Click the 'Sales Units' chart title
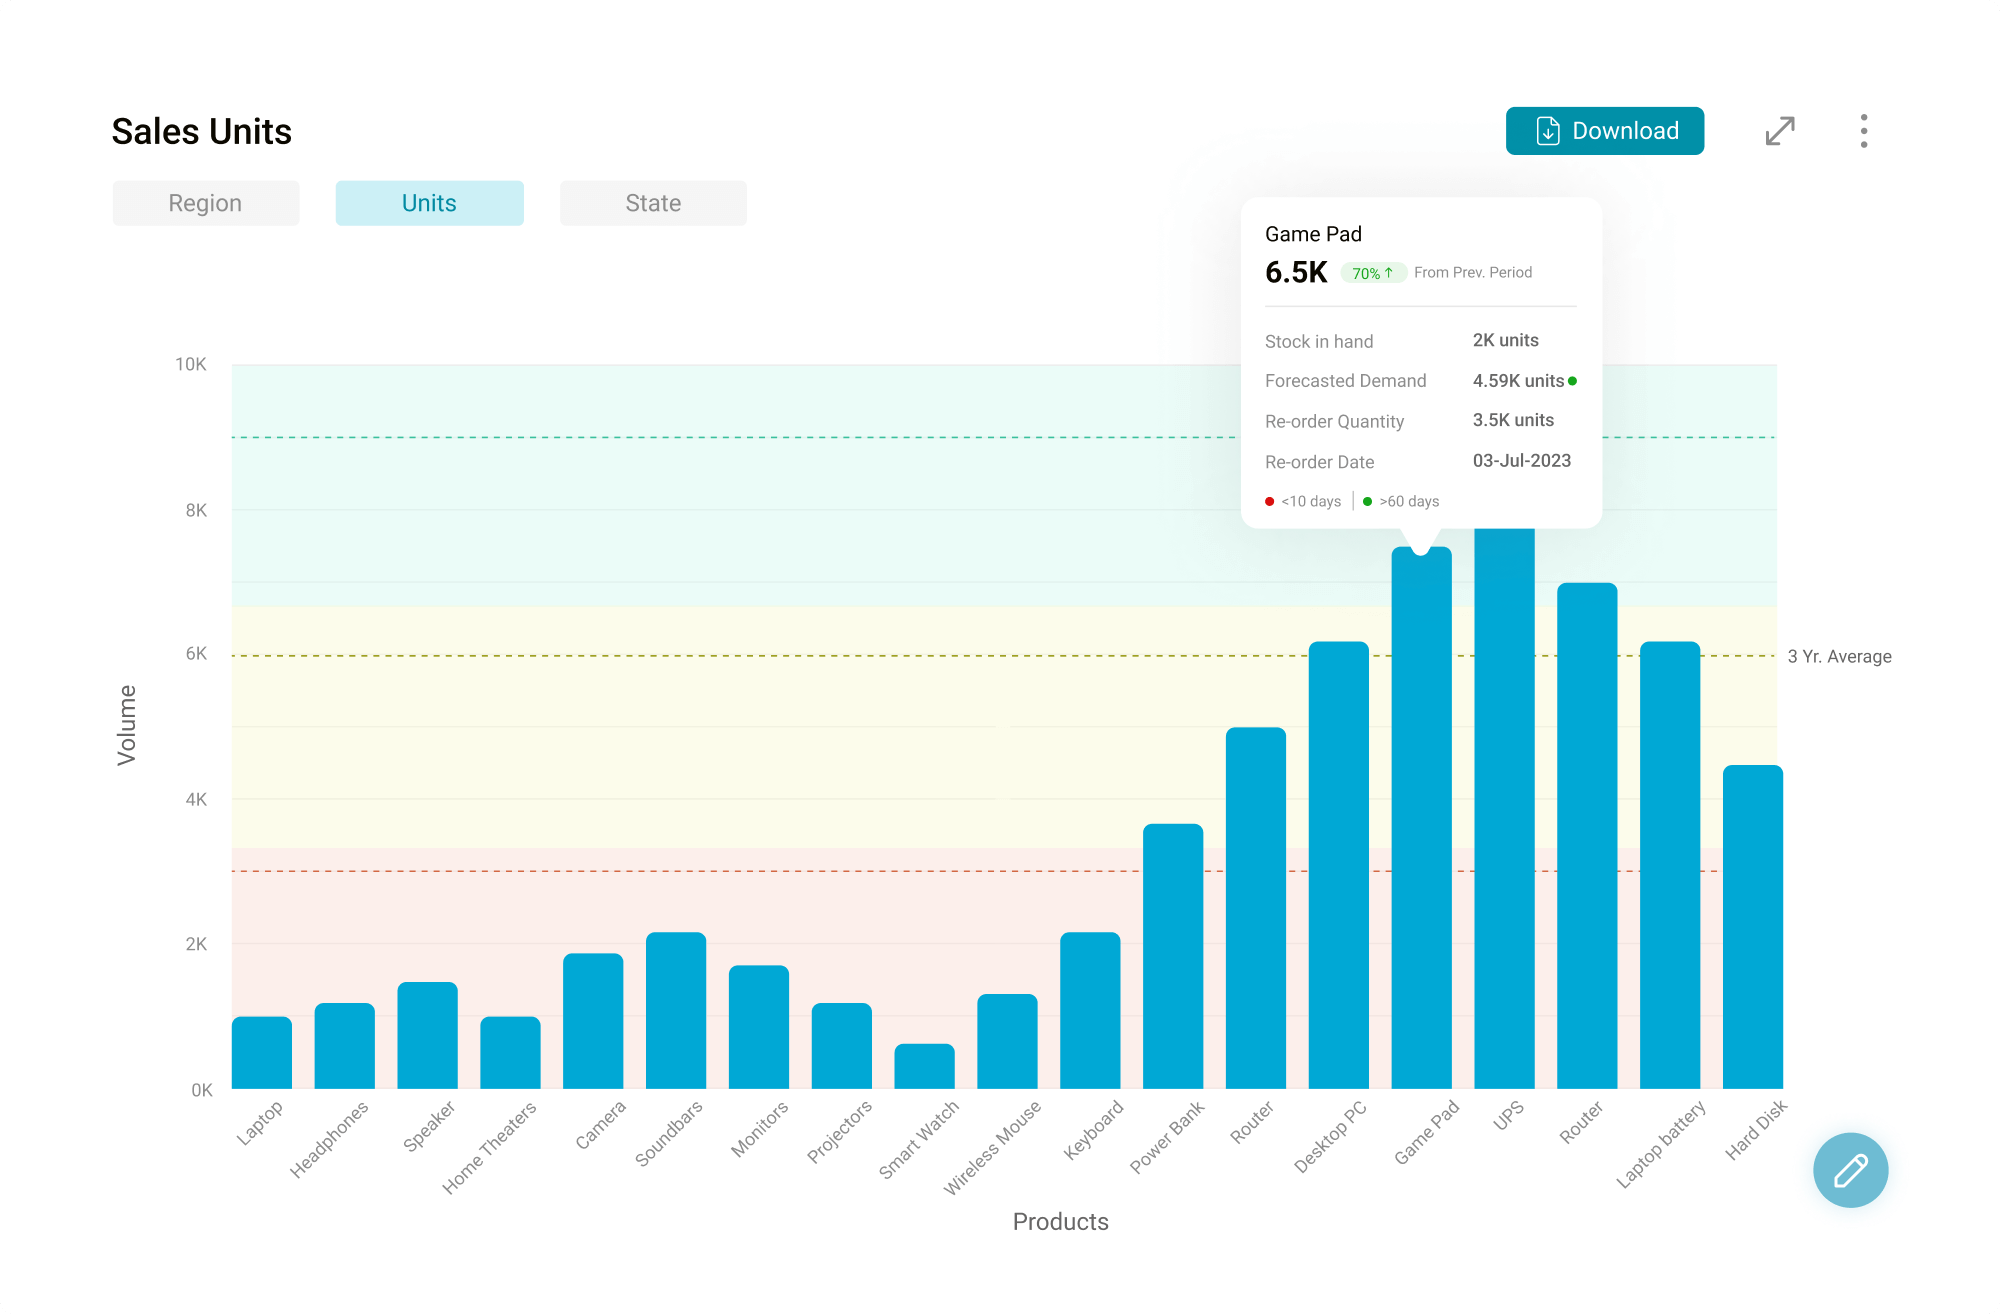Screen dimensions: 2000x1314 202,131
